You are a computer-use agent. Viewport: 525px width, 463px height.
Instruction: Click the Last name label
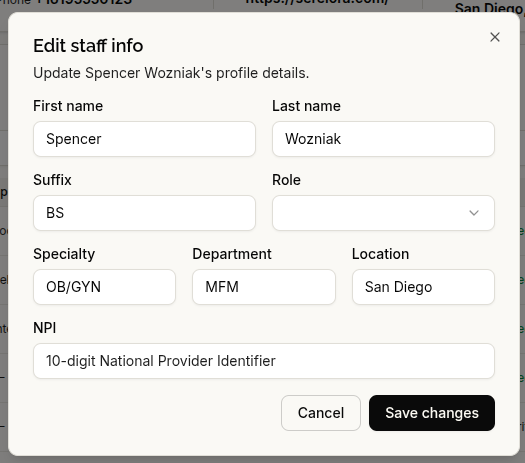[306, 106]
